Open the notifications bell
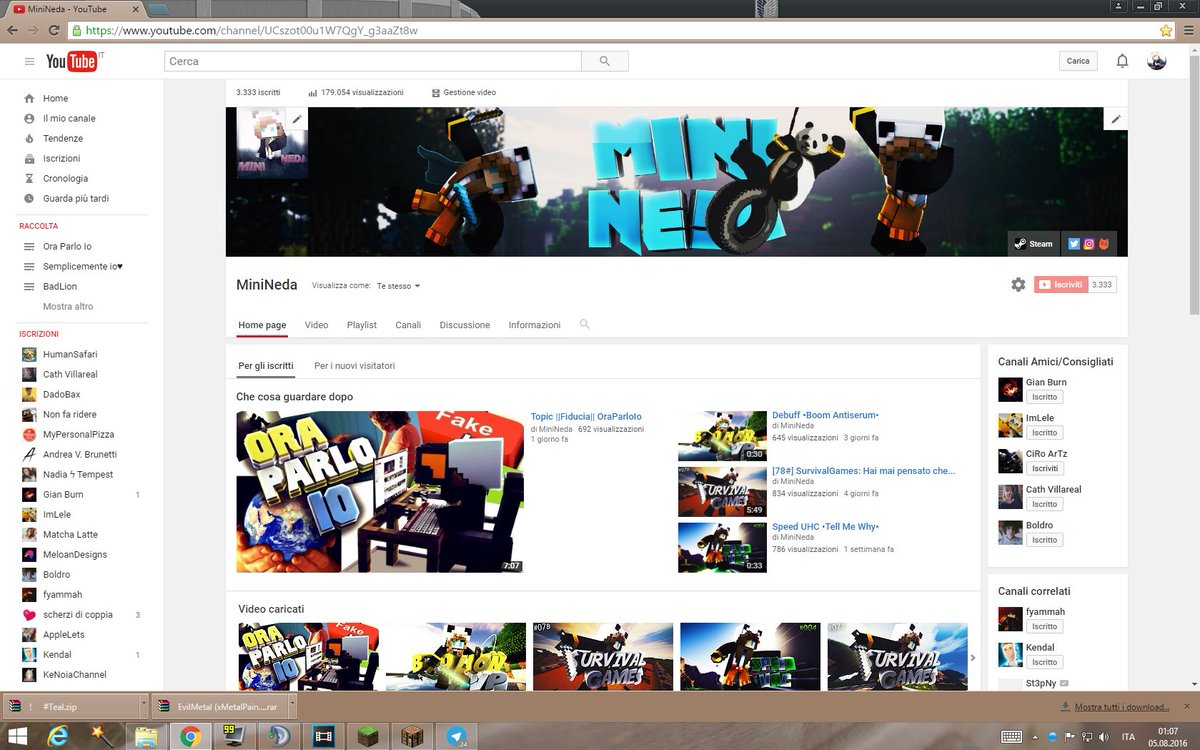 click(1122, 61)
